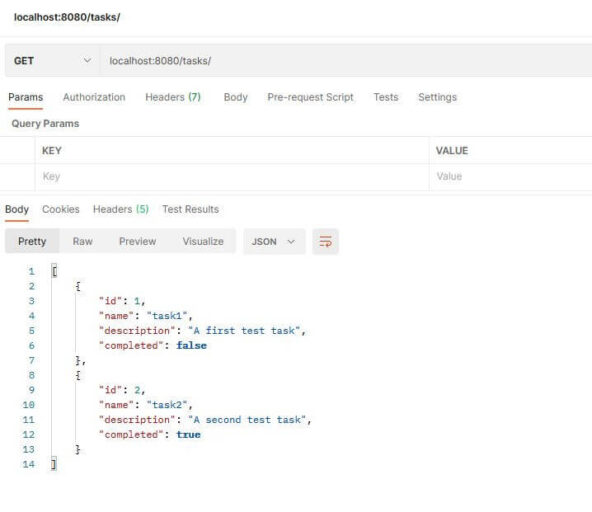Toggle the word wrap lines icon
Image resolution: width=592 pixels, height=512 pixels.
tap(325, 241)
